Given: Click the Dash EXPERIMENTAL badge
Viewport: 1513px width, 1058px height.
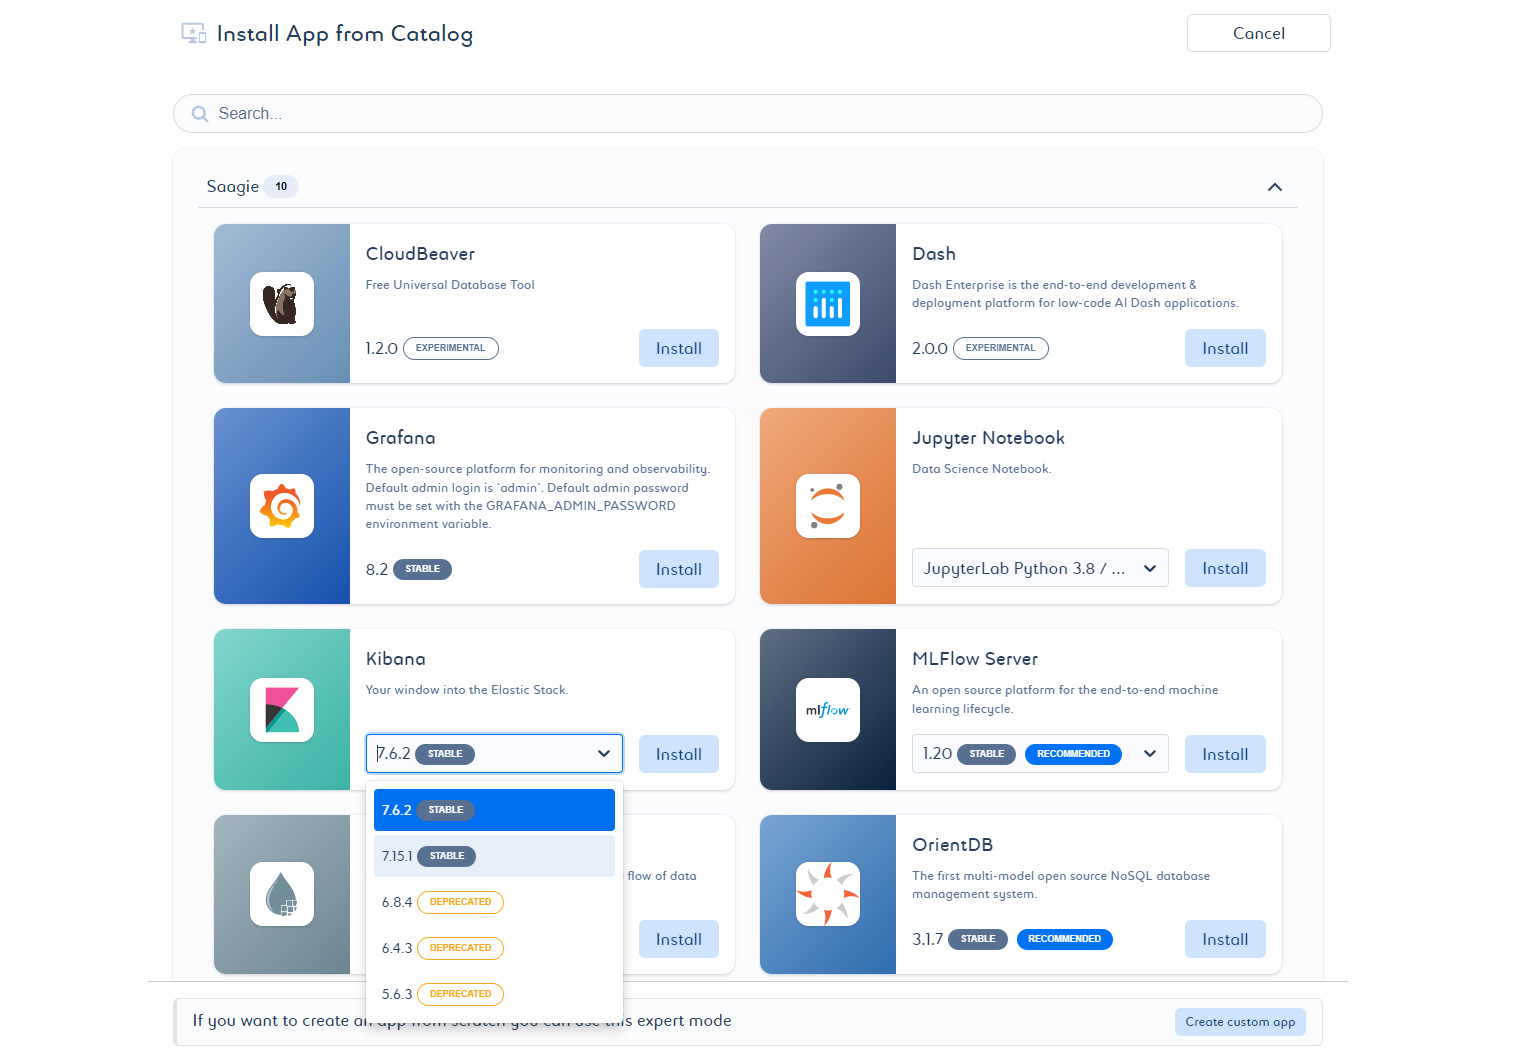Looking at the screenshot, I should [x=1001, y=348].
